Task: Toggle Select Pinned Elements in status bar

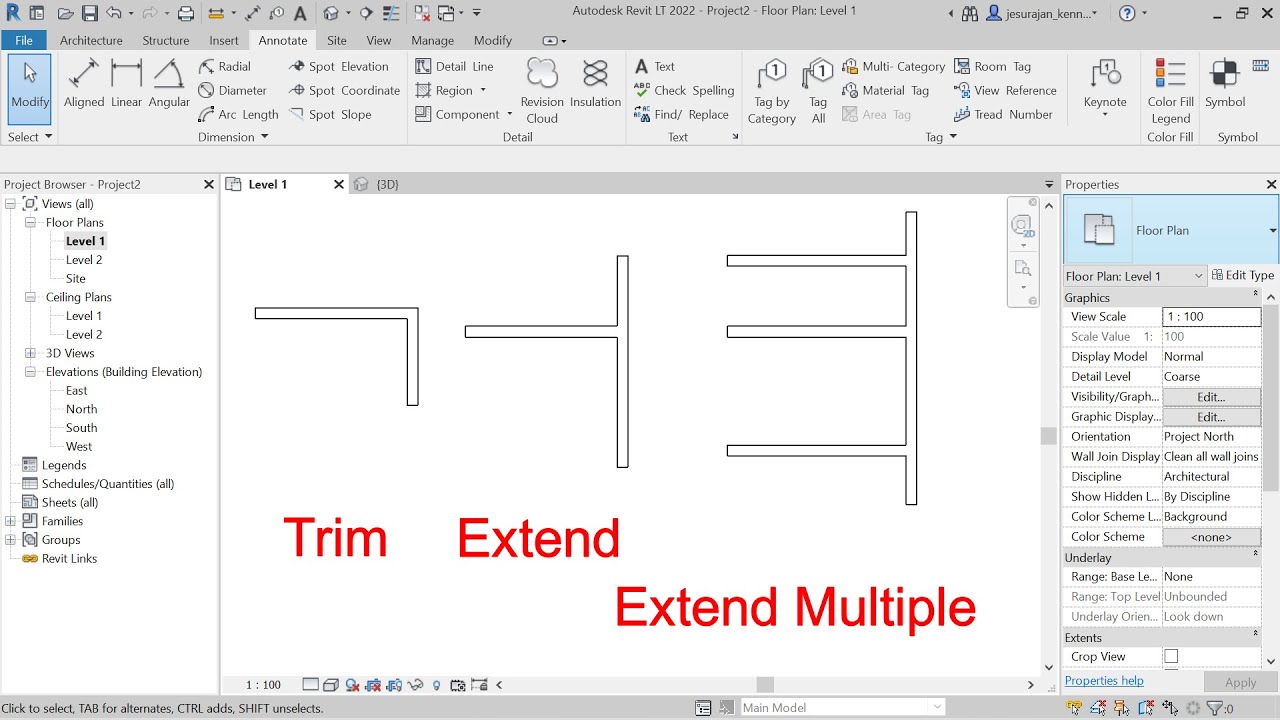Action: point(1121,708)
